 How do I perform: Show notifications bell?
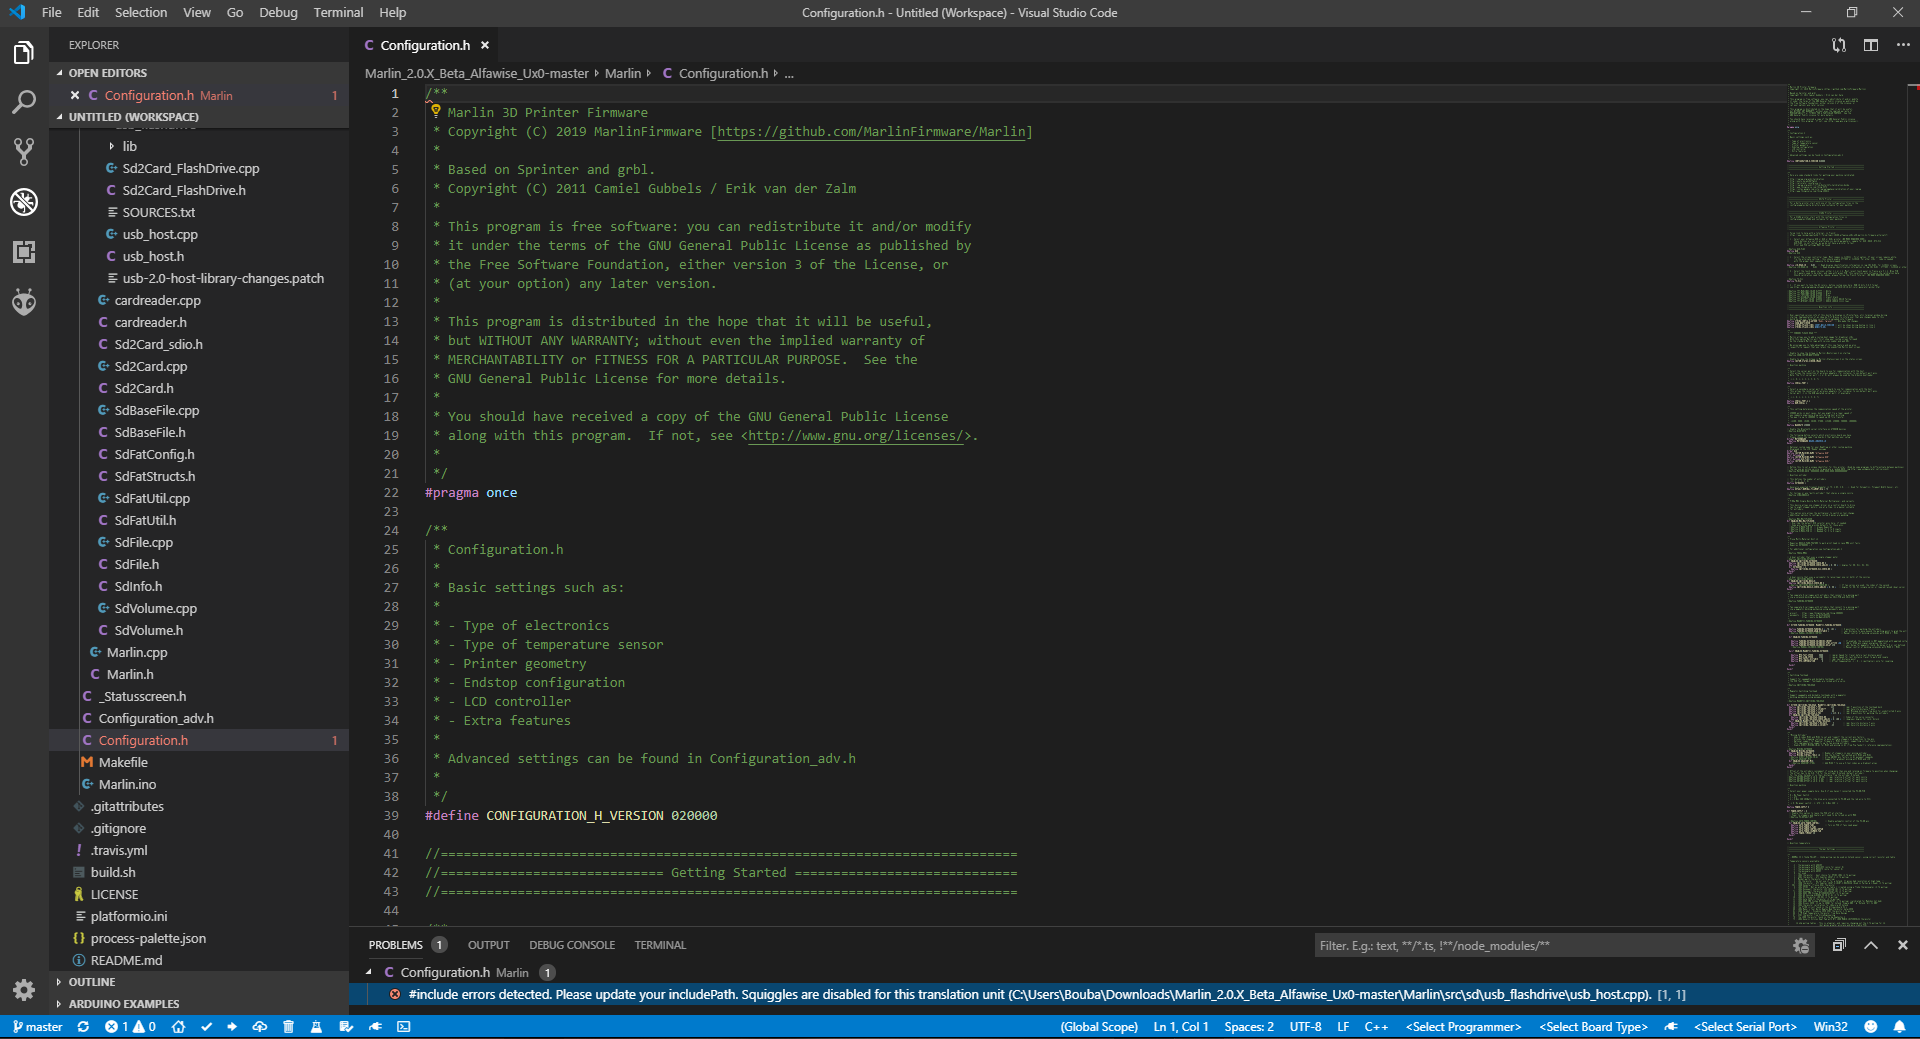[x=1898, y=1027]
